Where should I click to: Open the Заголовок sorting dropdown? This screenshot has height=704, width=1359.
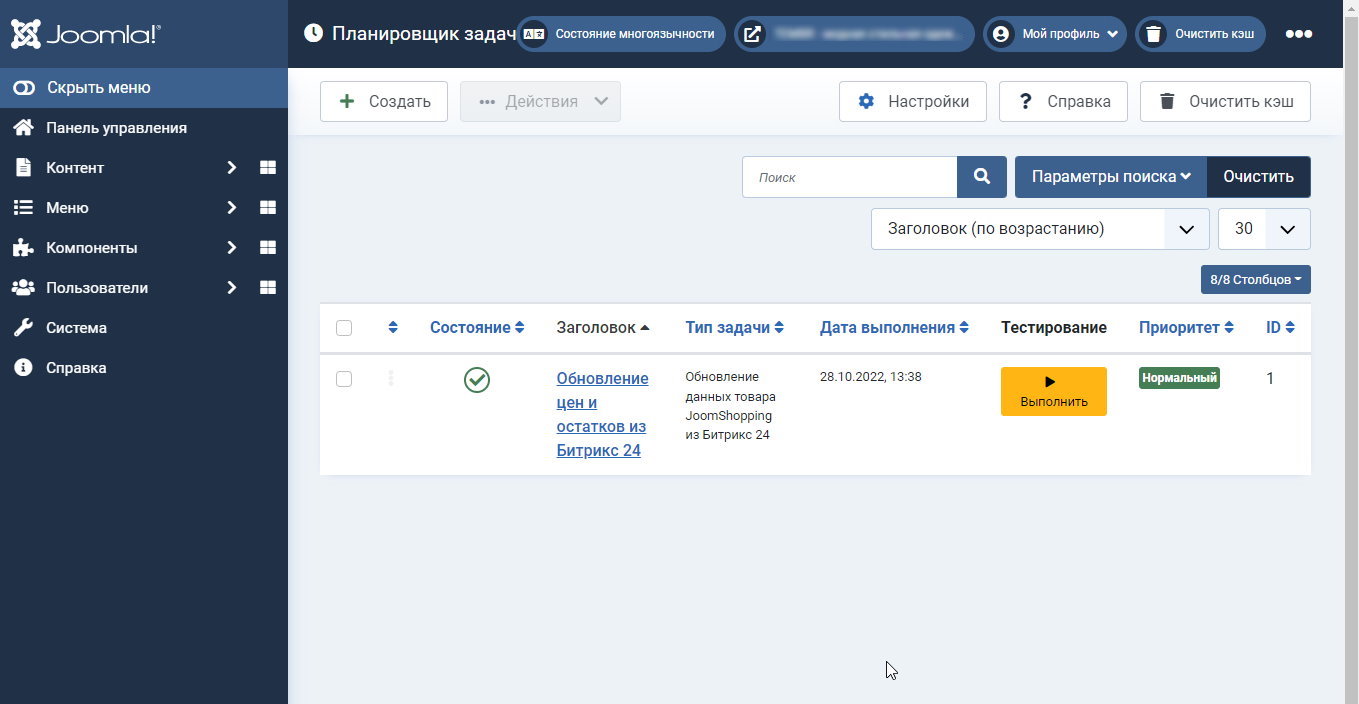[1039, 228]
